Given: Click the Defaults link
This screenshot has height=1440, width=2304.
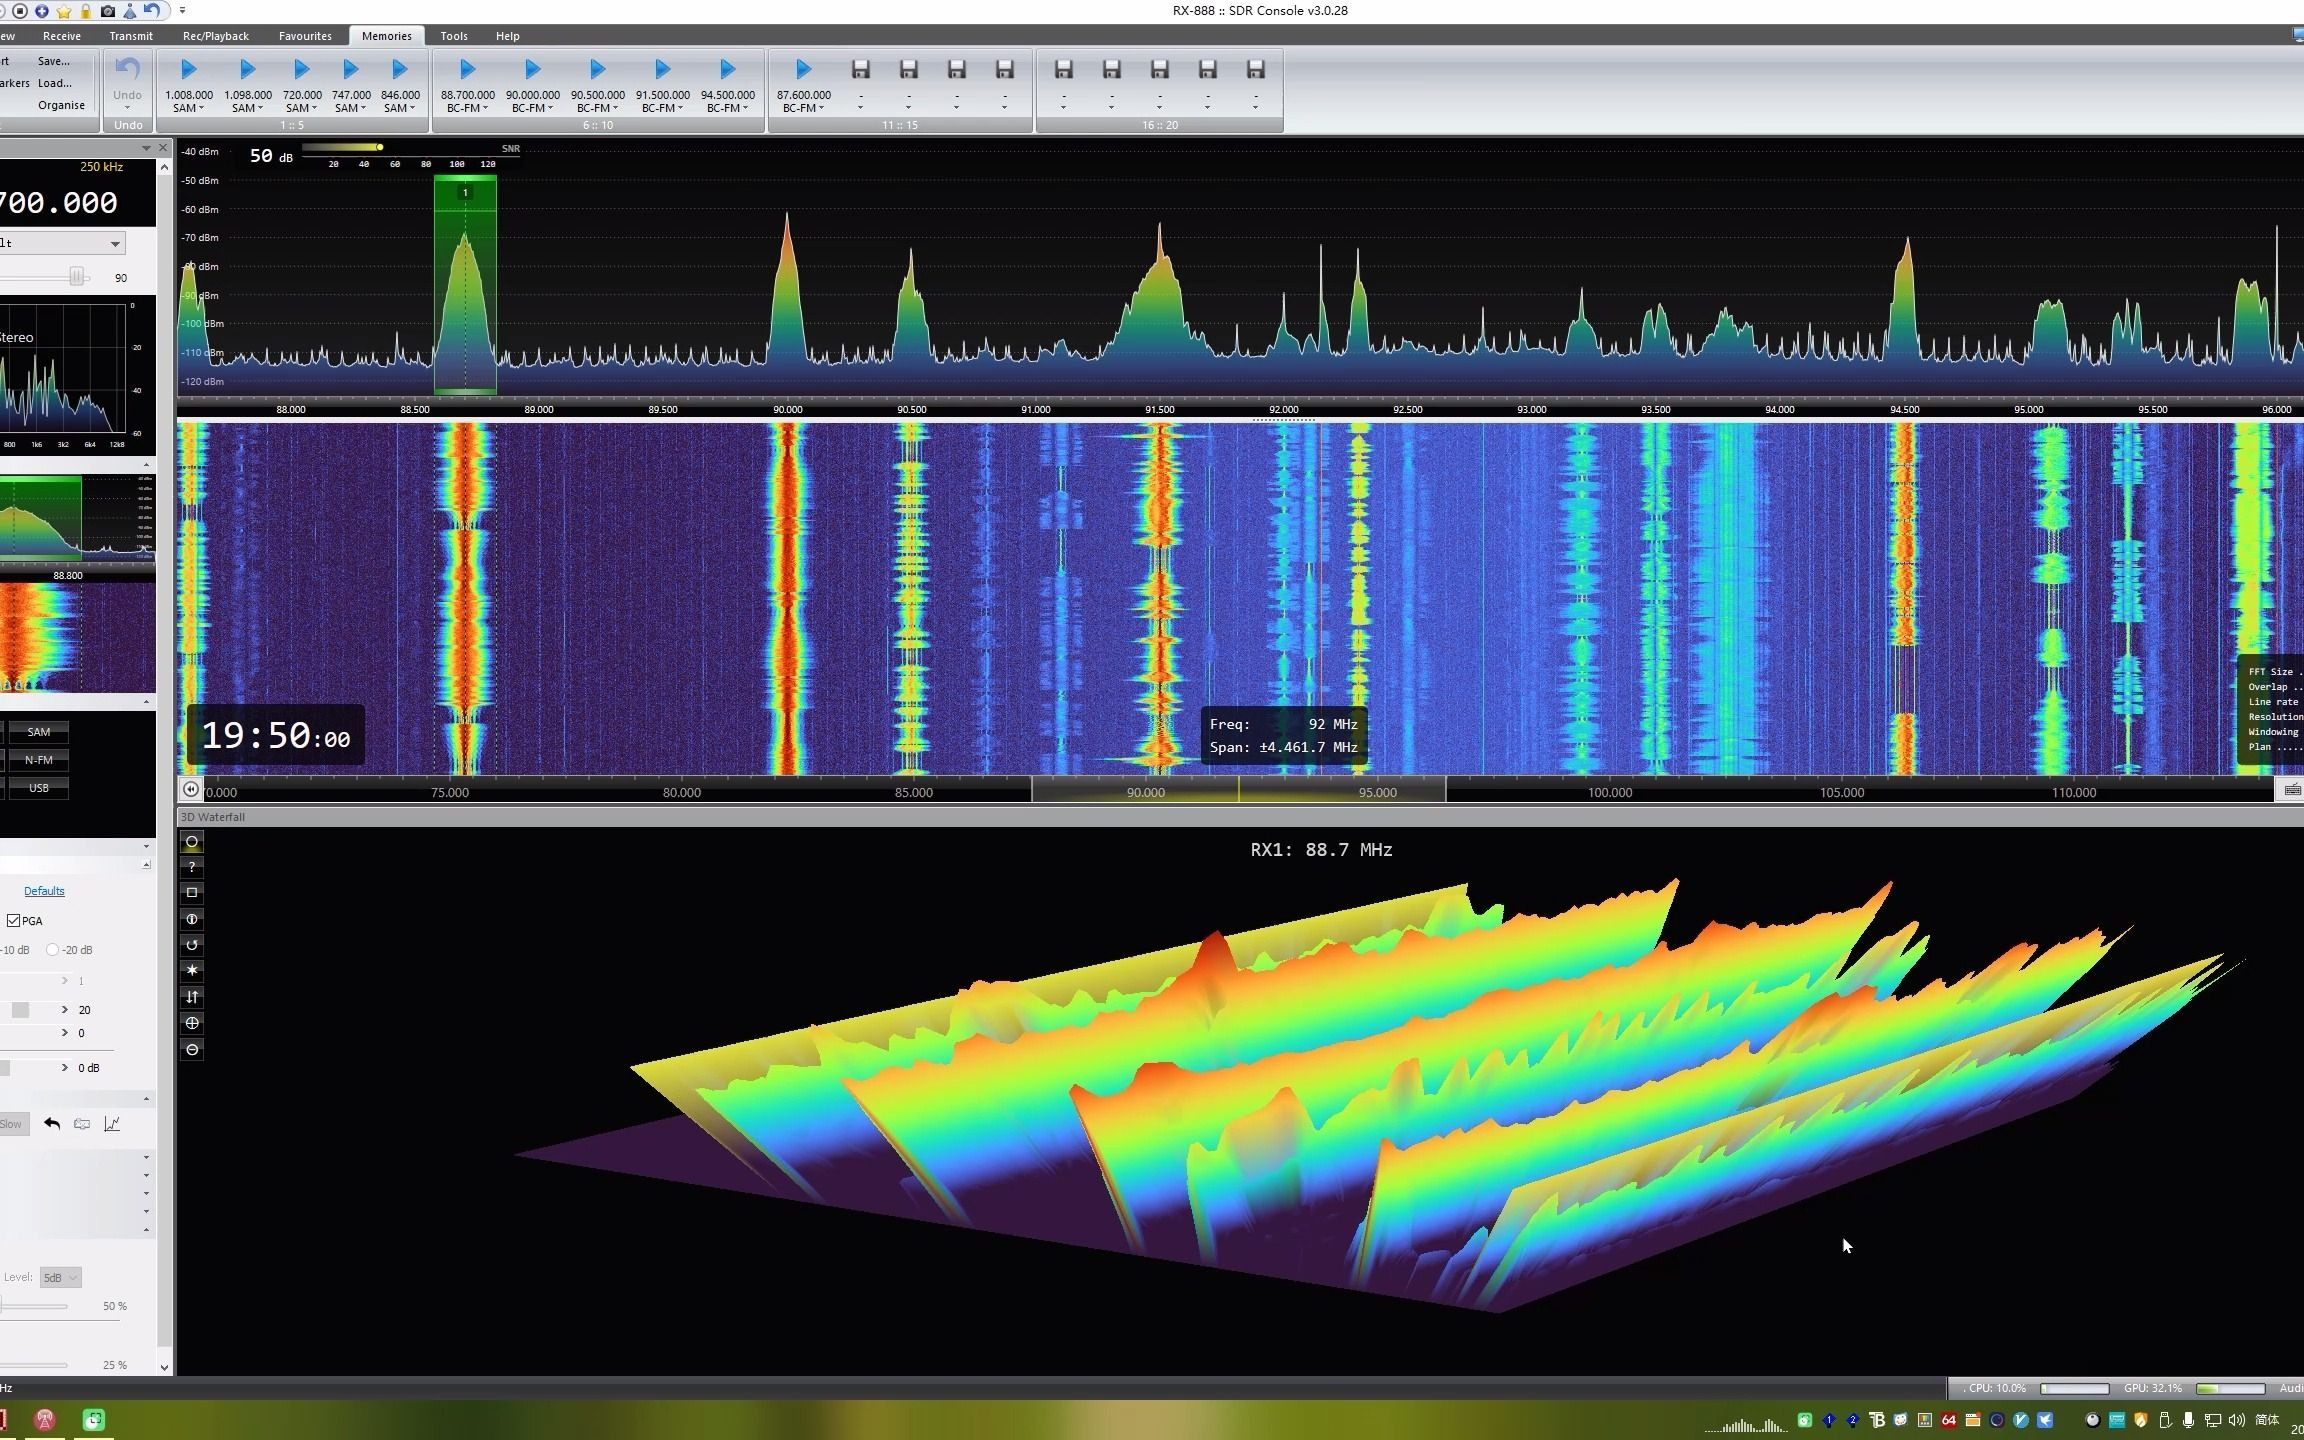Looking at the screenshot, I should pos(44,891).
